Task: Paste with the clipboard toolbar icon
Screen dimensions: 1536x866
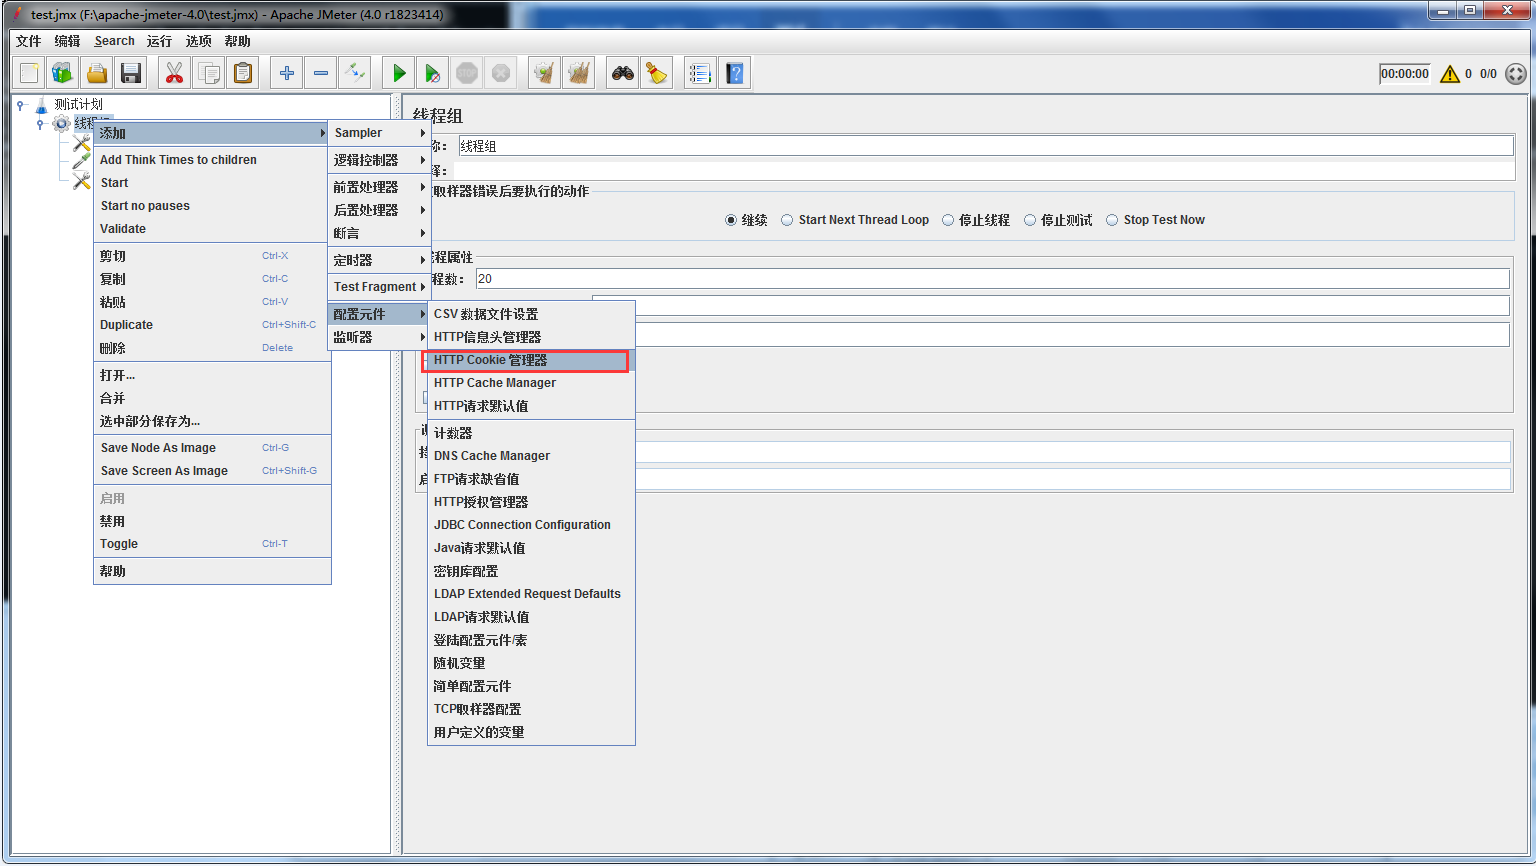Action: (243, 72)
